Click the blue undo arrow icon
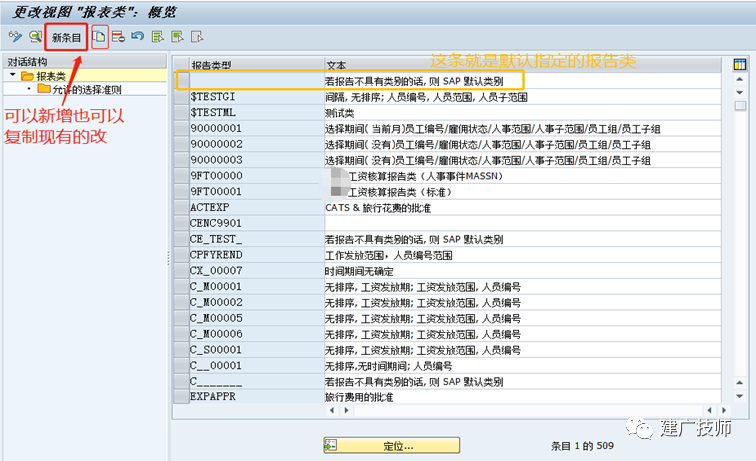The height and width of the screenshot is (461, 756). (x=137, y=37)
